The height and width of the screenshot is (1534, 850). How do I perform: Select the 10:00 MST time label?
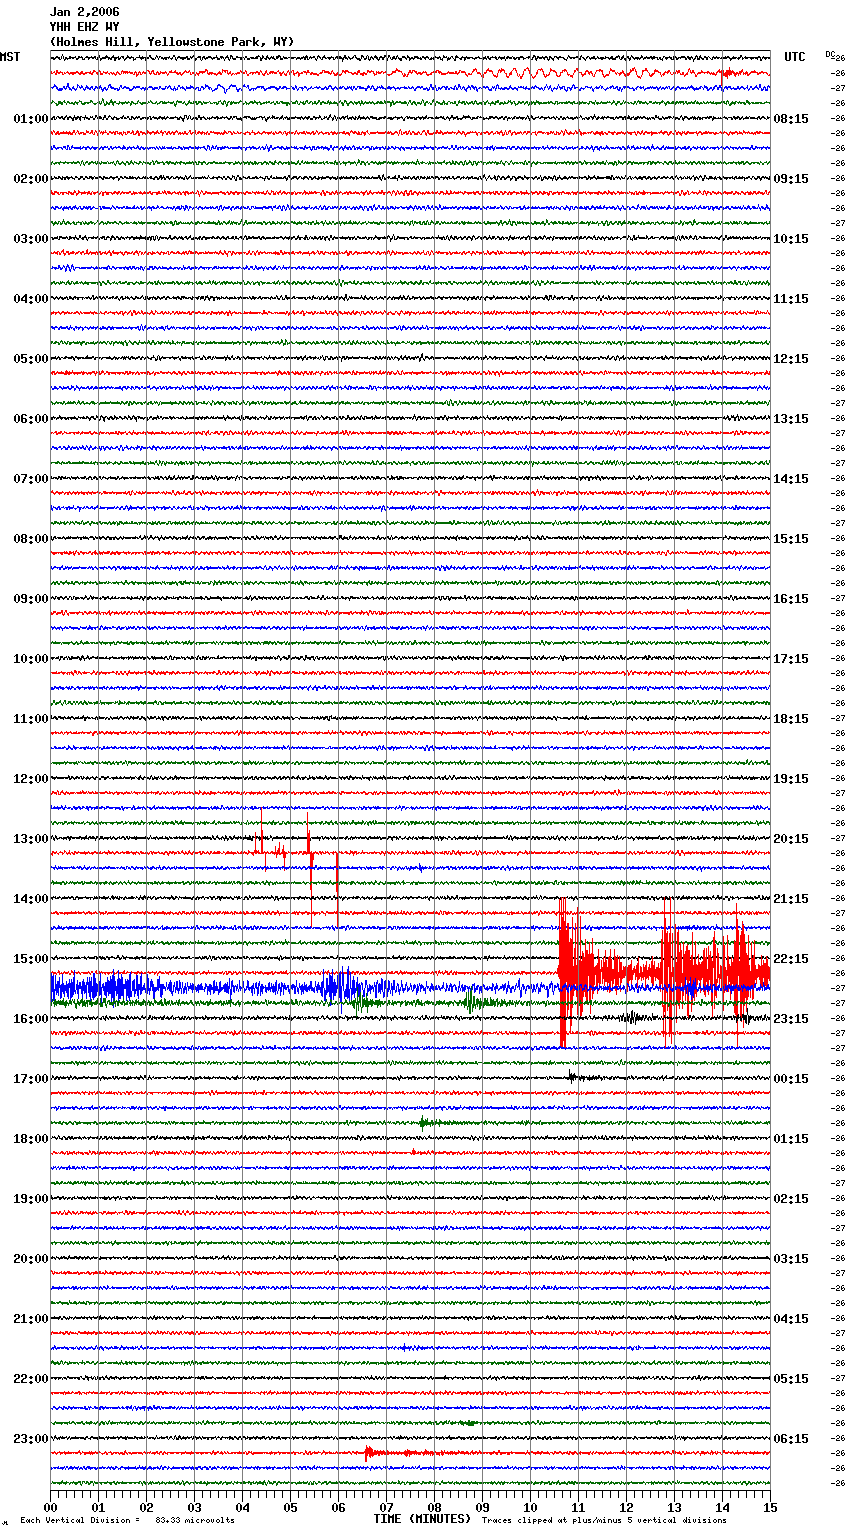30,659
